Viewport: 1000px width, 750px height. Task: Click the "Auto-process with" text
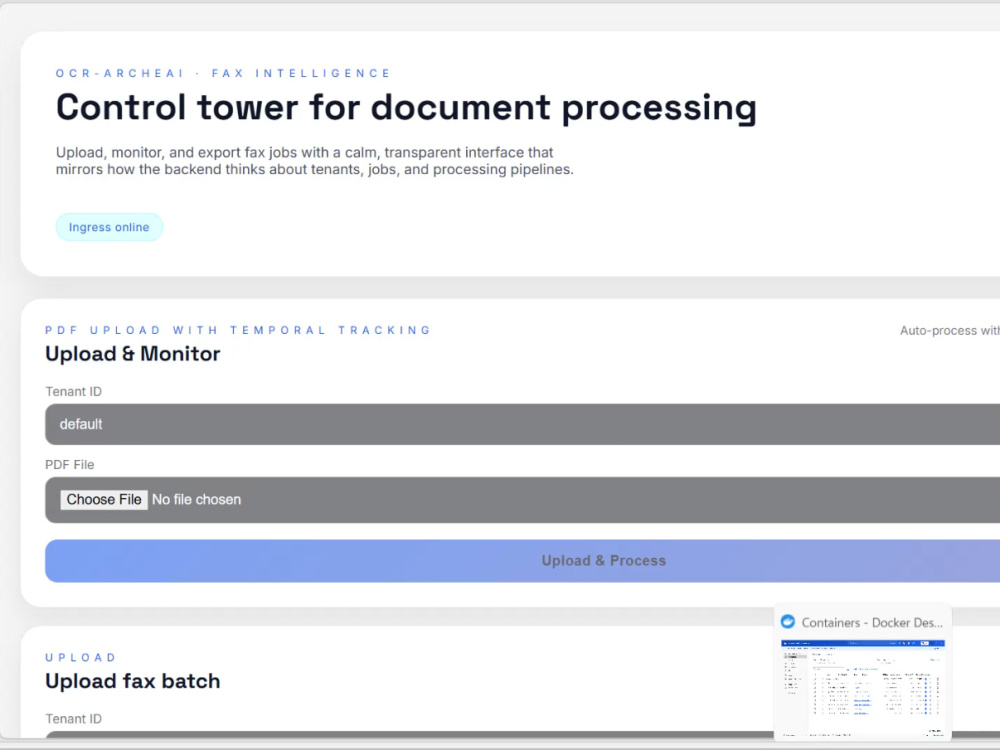click(x=950, y=330)
